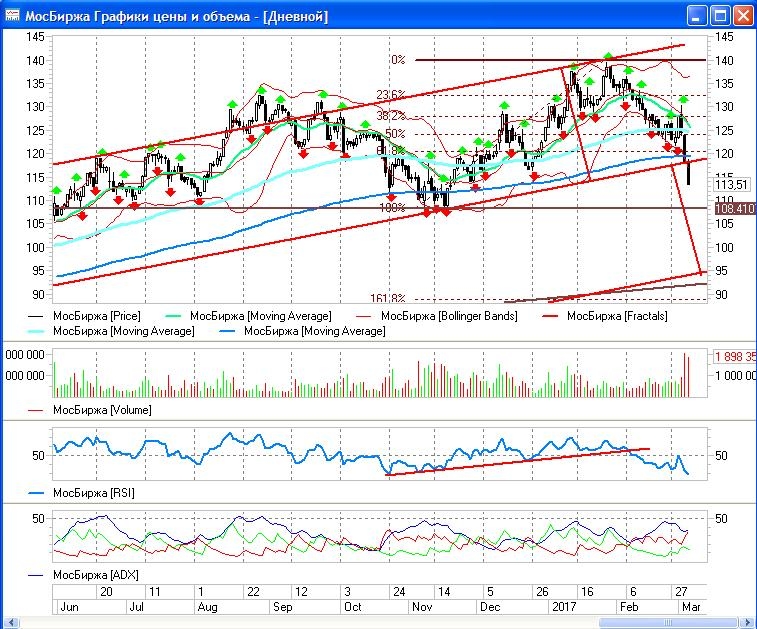This screenshot has width=757, height=629.
Task: Close the МосБиржа chart window
Action: 743,16
